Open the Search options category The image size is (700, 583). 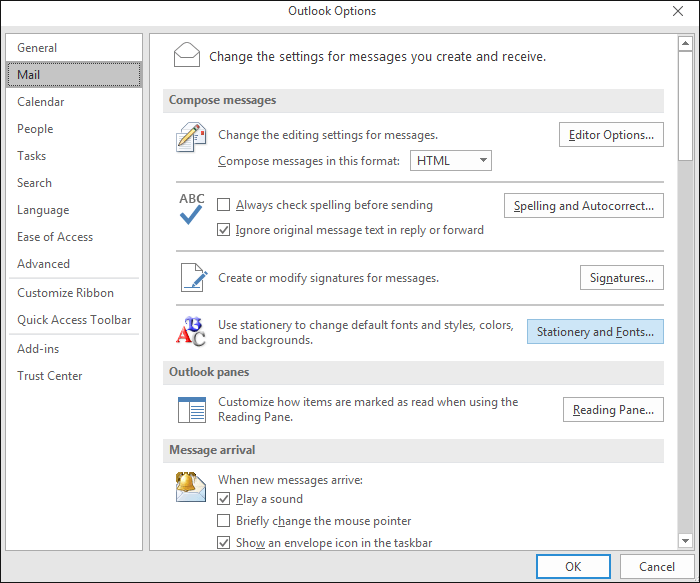[x=74, y=183]
